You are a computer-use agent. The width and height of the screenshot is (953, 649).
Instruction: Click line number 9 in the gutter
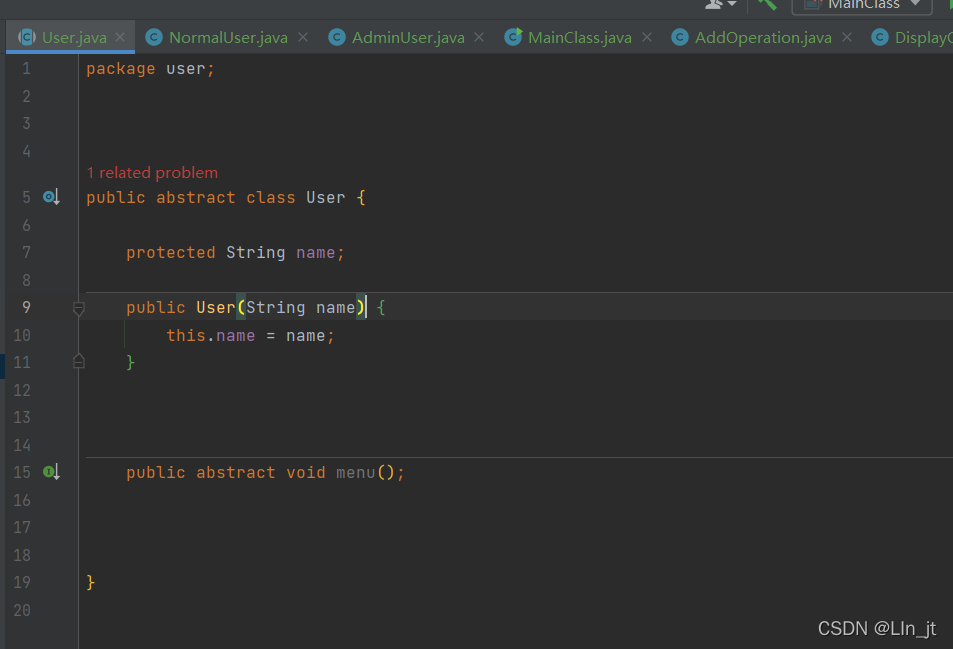click(26, 307)
